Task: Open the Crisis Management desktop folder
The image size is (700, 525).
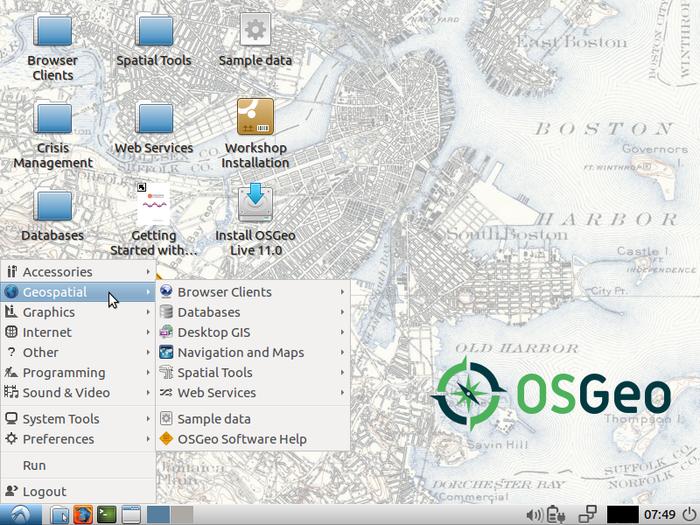Action: pos(53,118)
